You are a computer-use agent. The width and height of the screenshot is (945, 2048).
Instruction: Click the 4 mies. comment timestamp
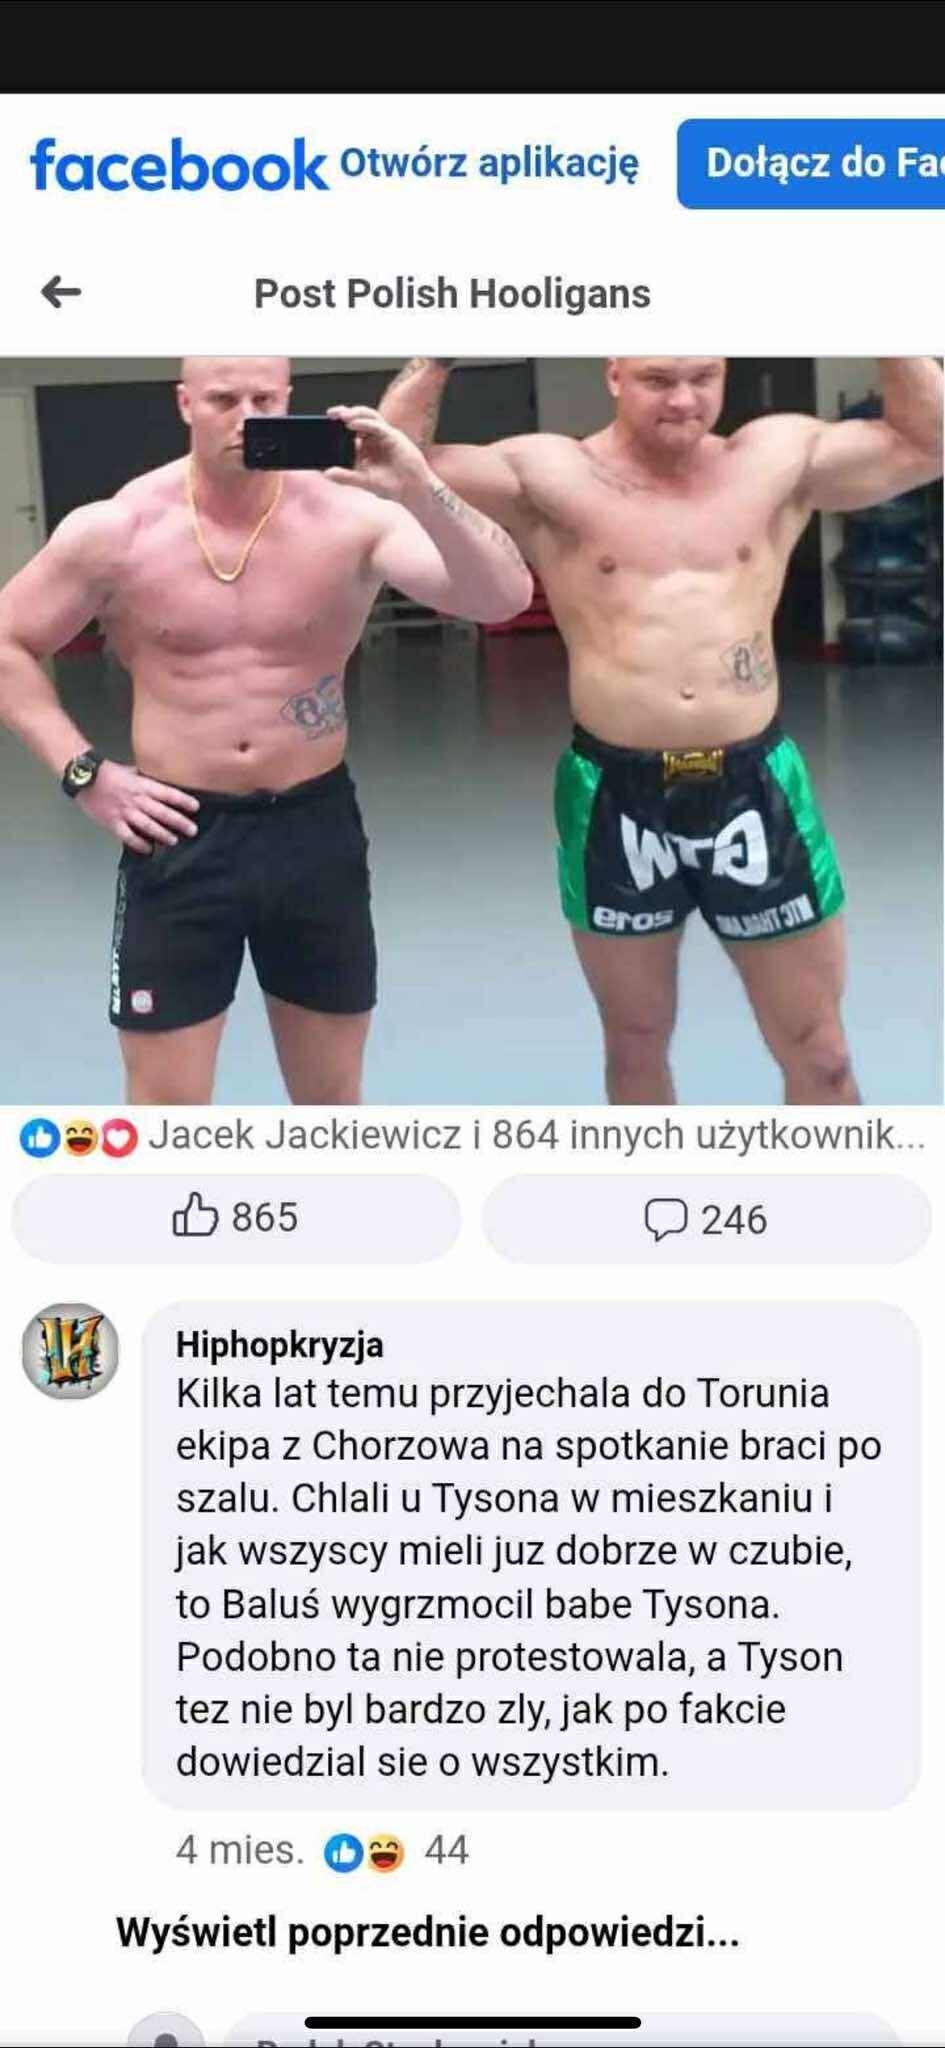point(240,1851)
